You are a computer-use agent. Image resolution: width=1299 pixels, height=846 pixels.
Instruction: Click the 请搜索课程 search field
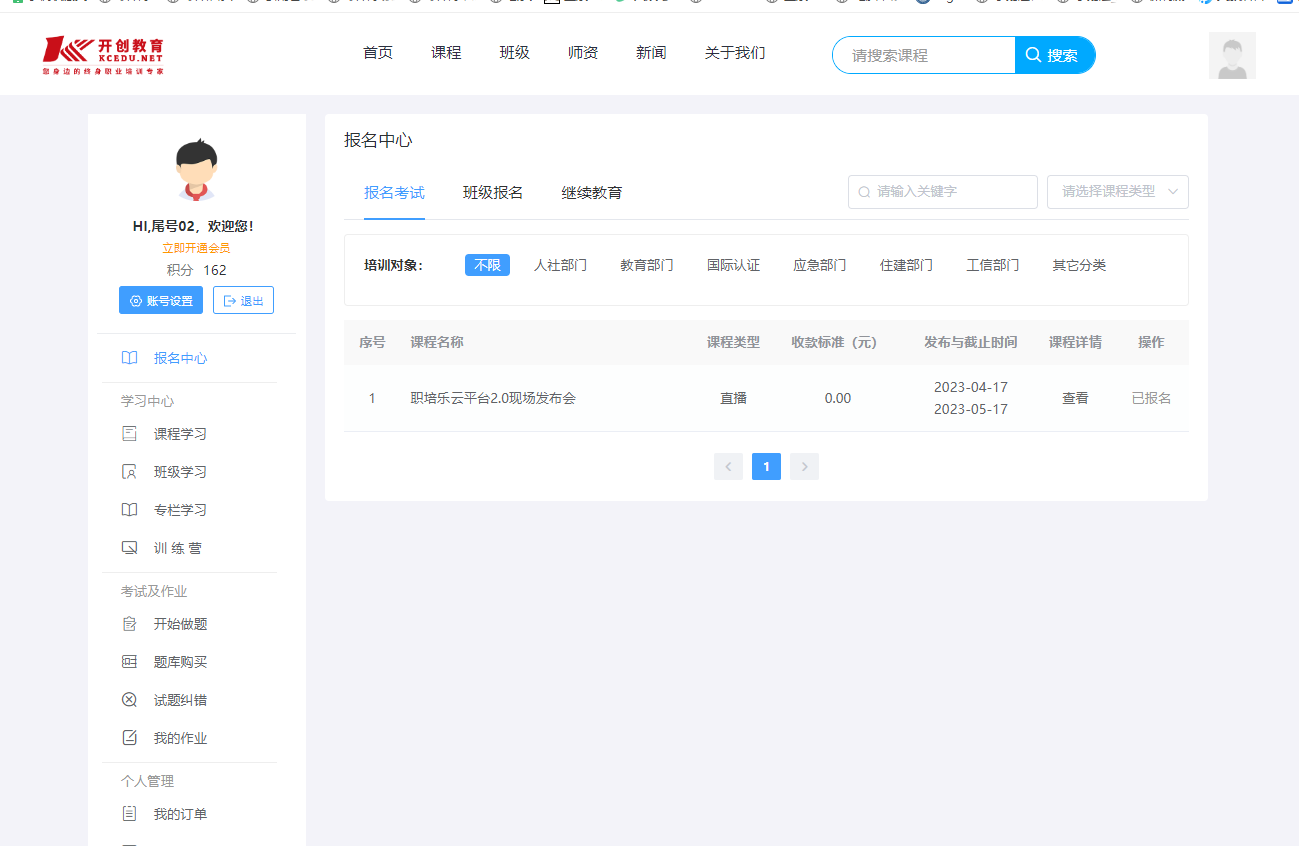(x=924, y=55)
